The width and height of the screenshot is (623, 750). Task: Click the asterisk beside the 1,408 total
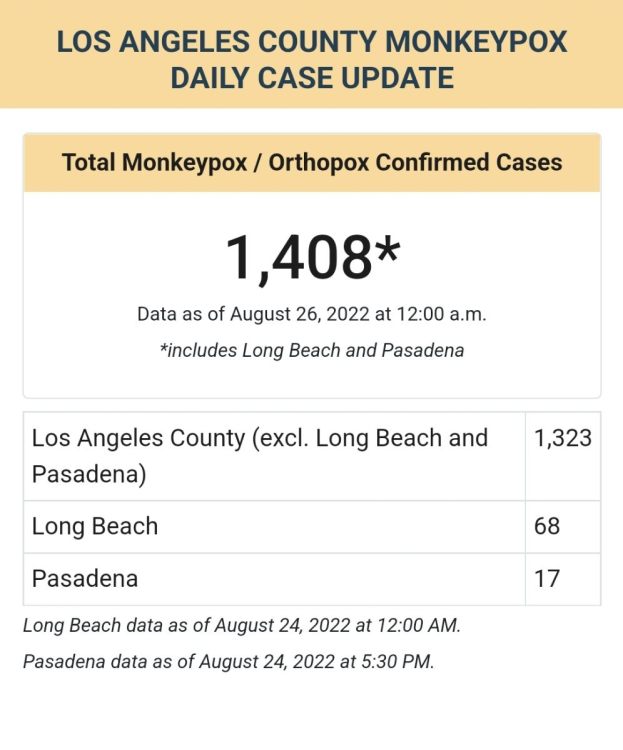386,250
